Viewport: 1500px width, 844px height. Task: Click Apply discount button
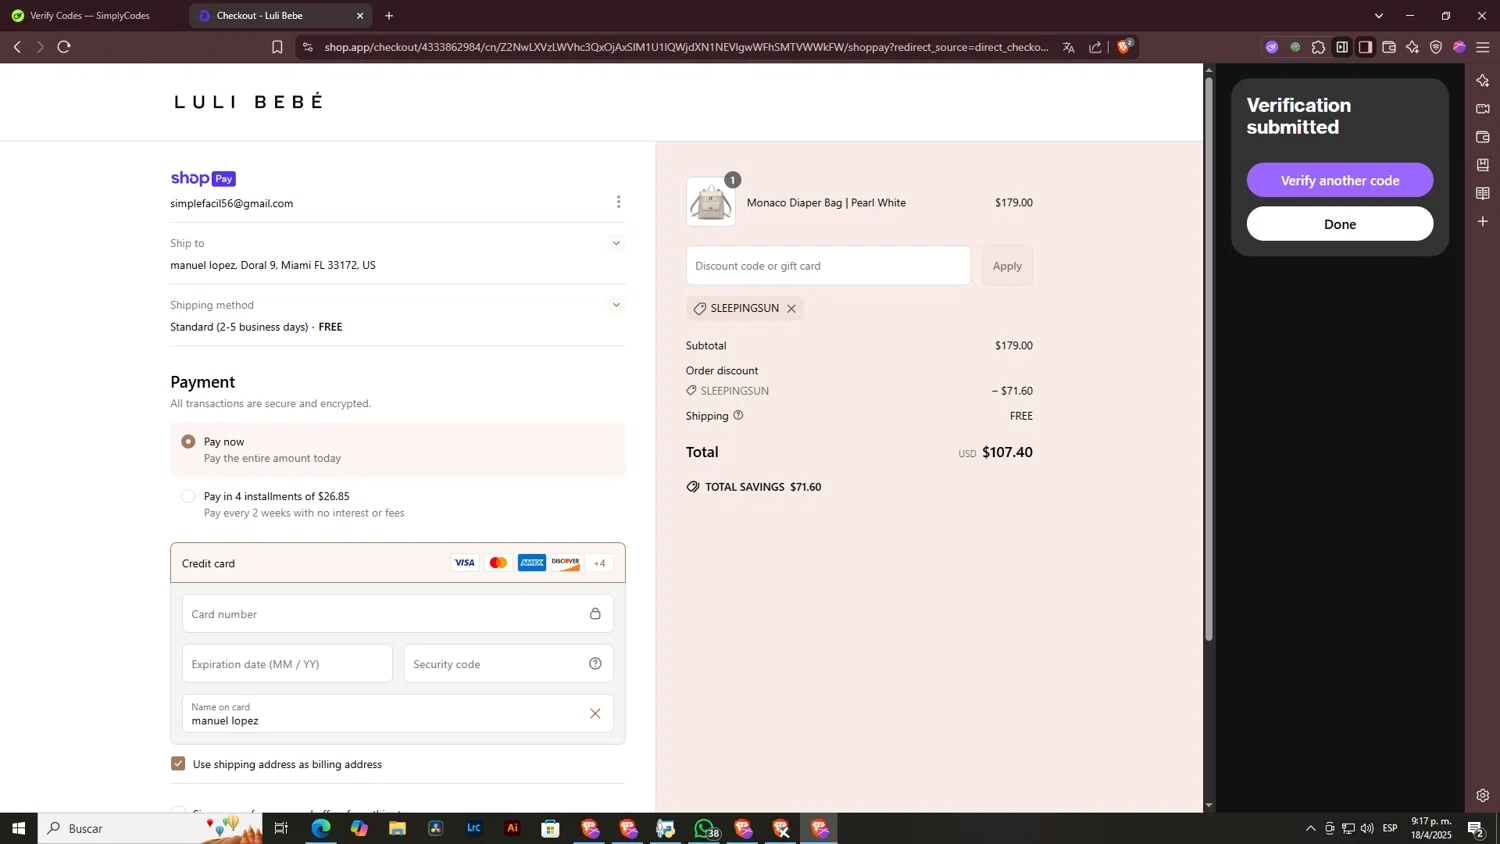(x=1007, y=266)
